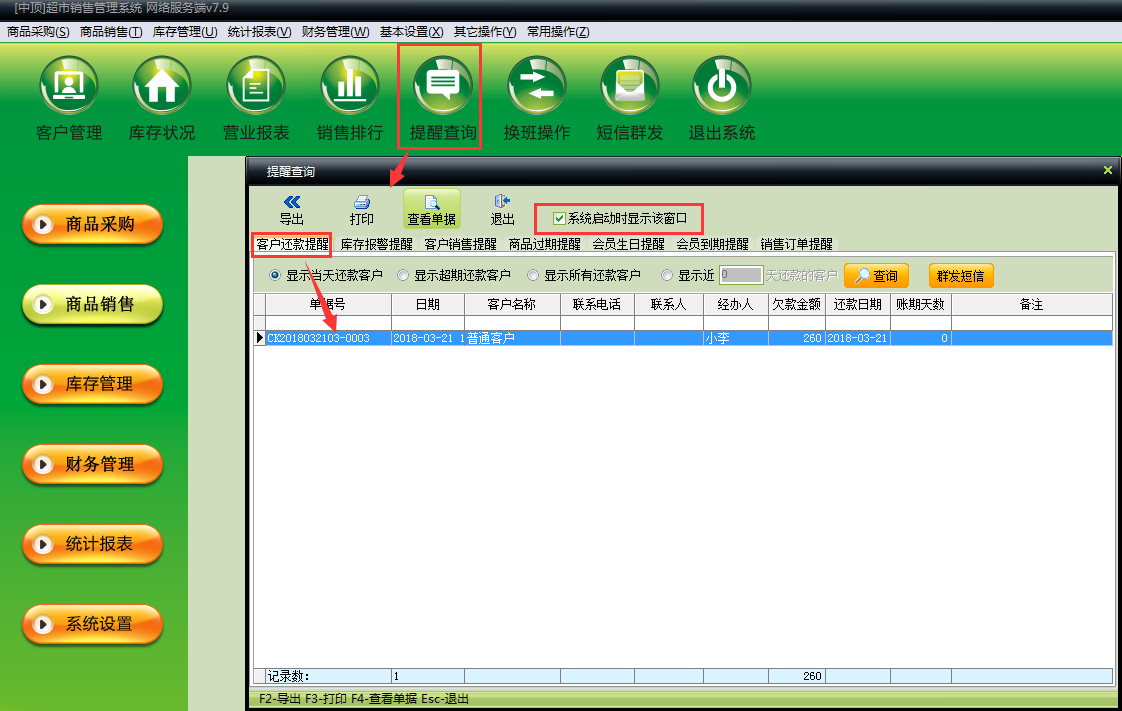Viewport: 1122px width, 711px height.
Task: Click the 库存状况 house icon
Action: point(162,87)
